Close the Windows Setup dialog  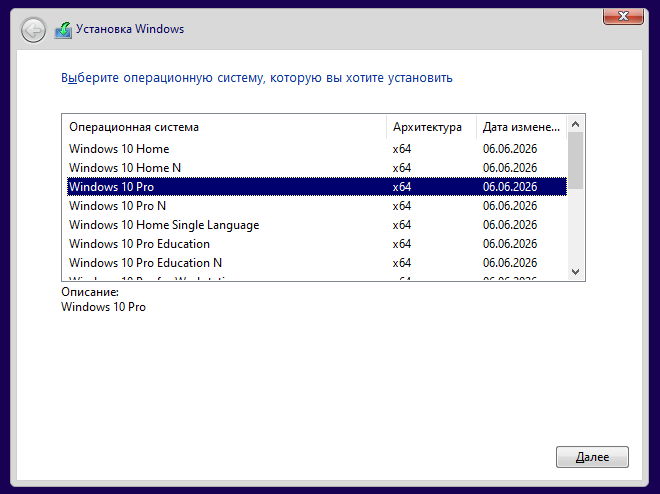623,16
